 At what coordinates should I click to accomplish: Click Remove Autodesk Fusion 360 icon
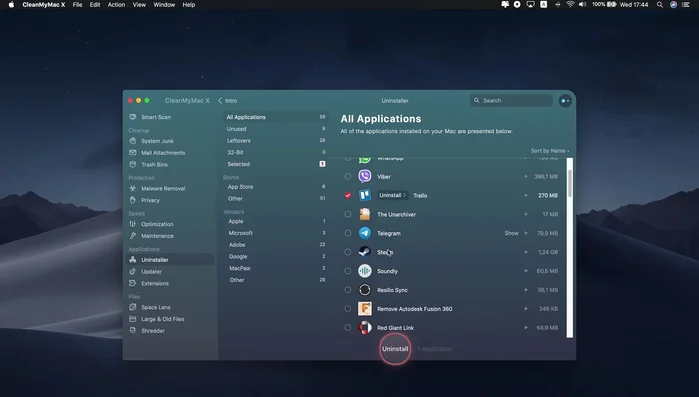pyautogui.click(x=365, y=309)
